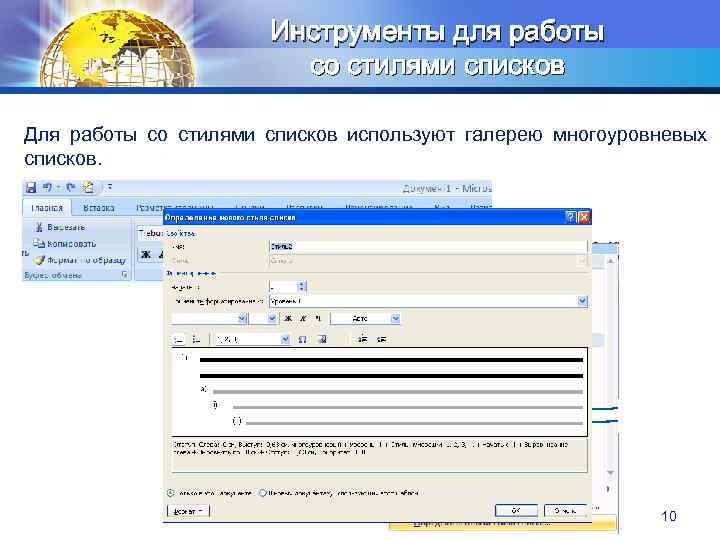Click the dialog help question-mark button
This screenshot has height=540, width=720.
(570, 217)
